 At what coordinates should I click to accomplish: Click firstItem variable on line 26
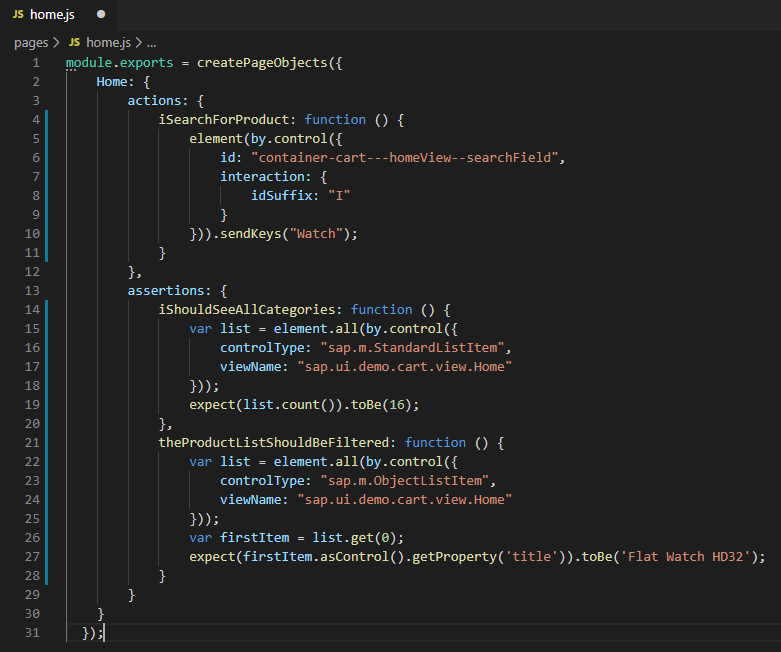pyautogui.click(x=255, y=538)
